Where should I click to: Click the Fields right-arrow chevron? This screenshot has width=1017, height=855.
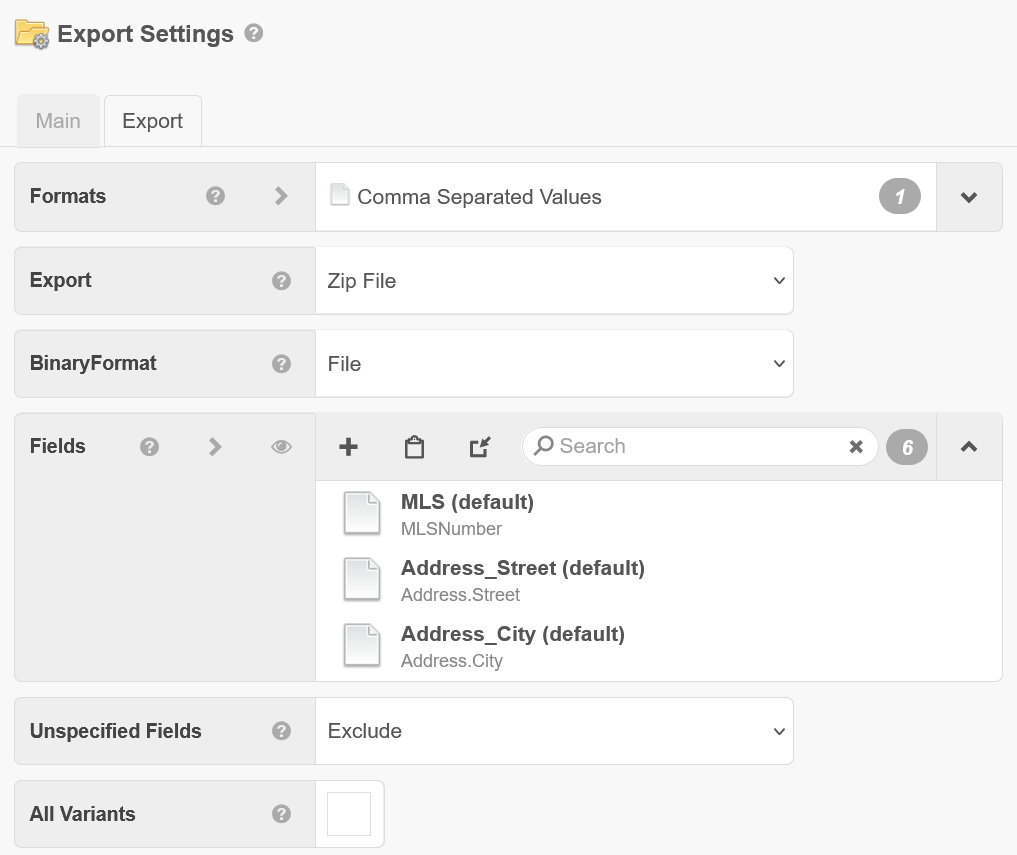[x=215, y=446]
